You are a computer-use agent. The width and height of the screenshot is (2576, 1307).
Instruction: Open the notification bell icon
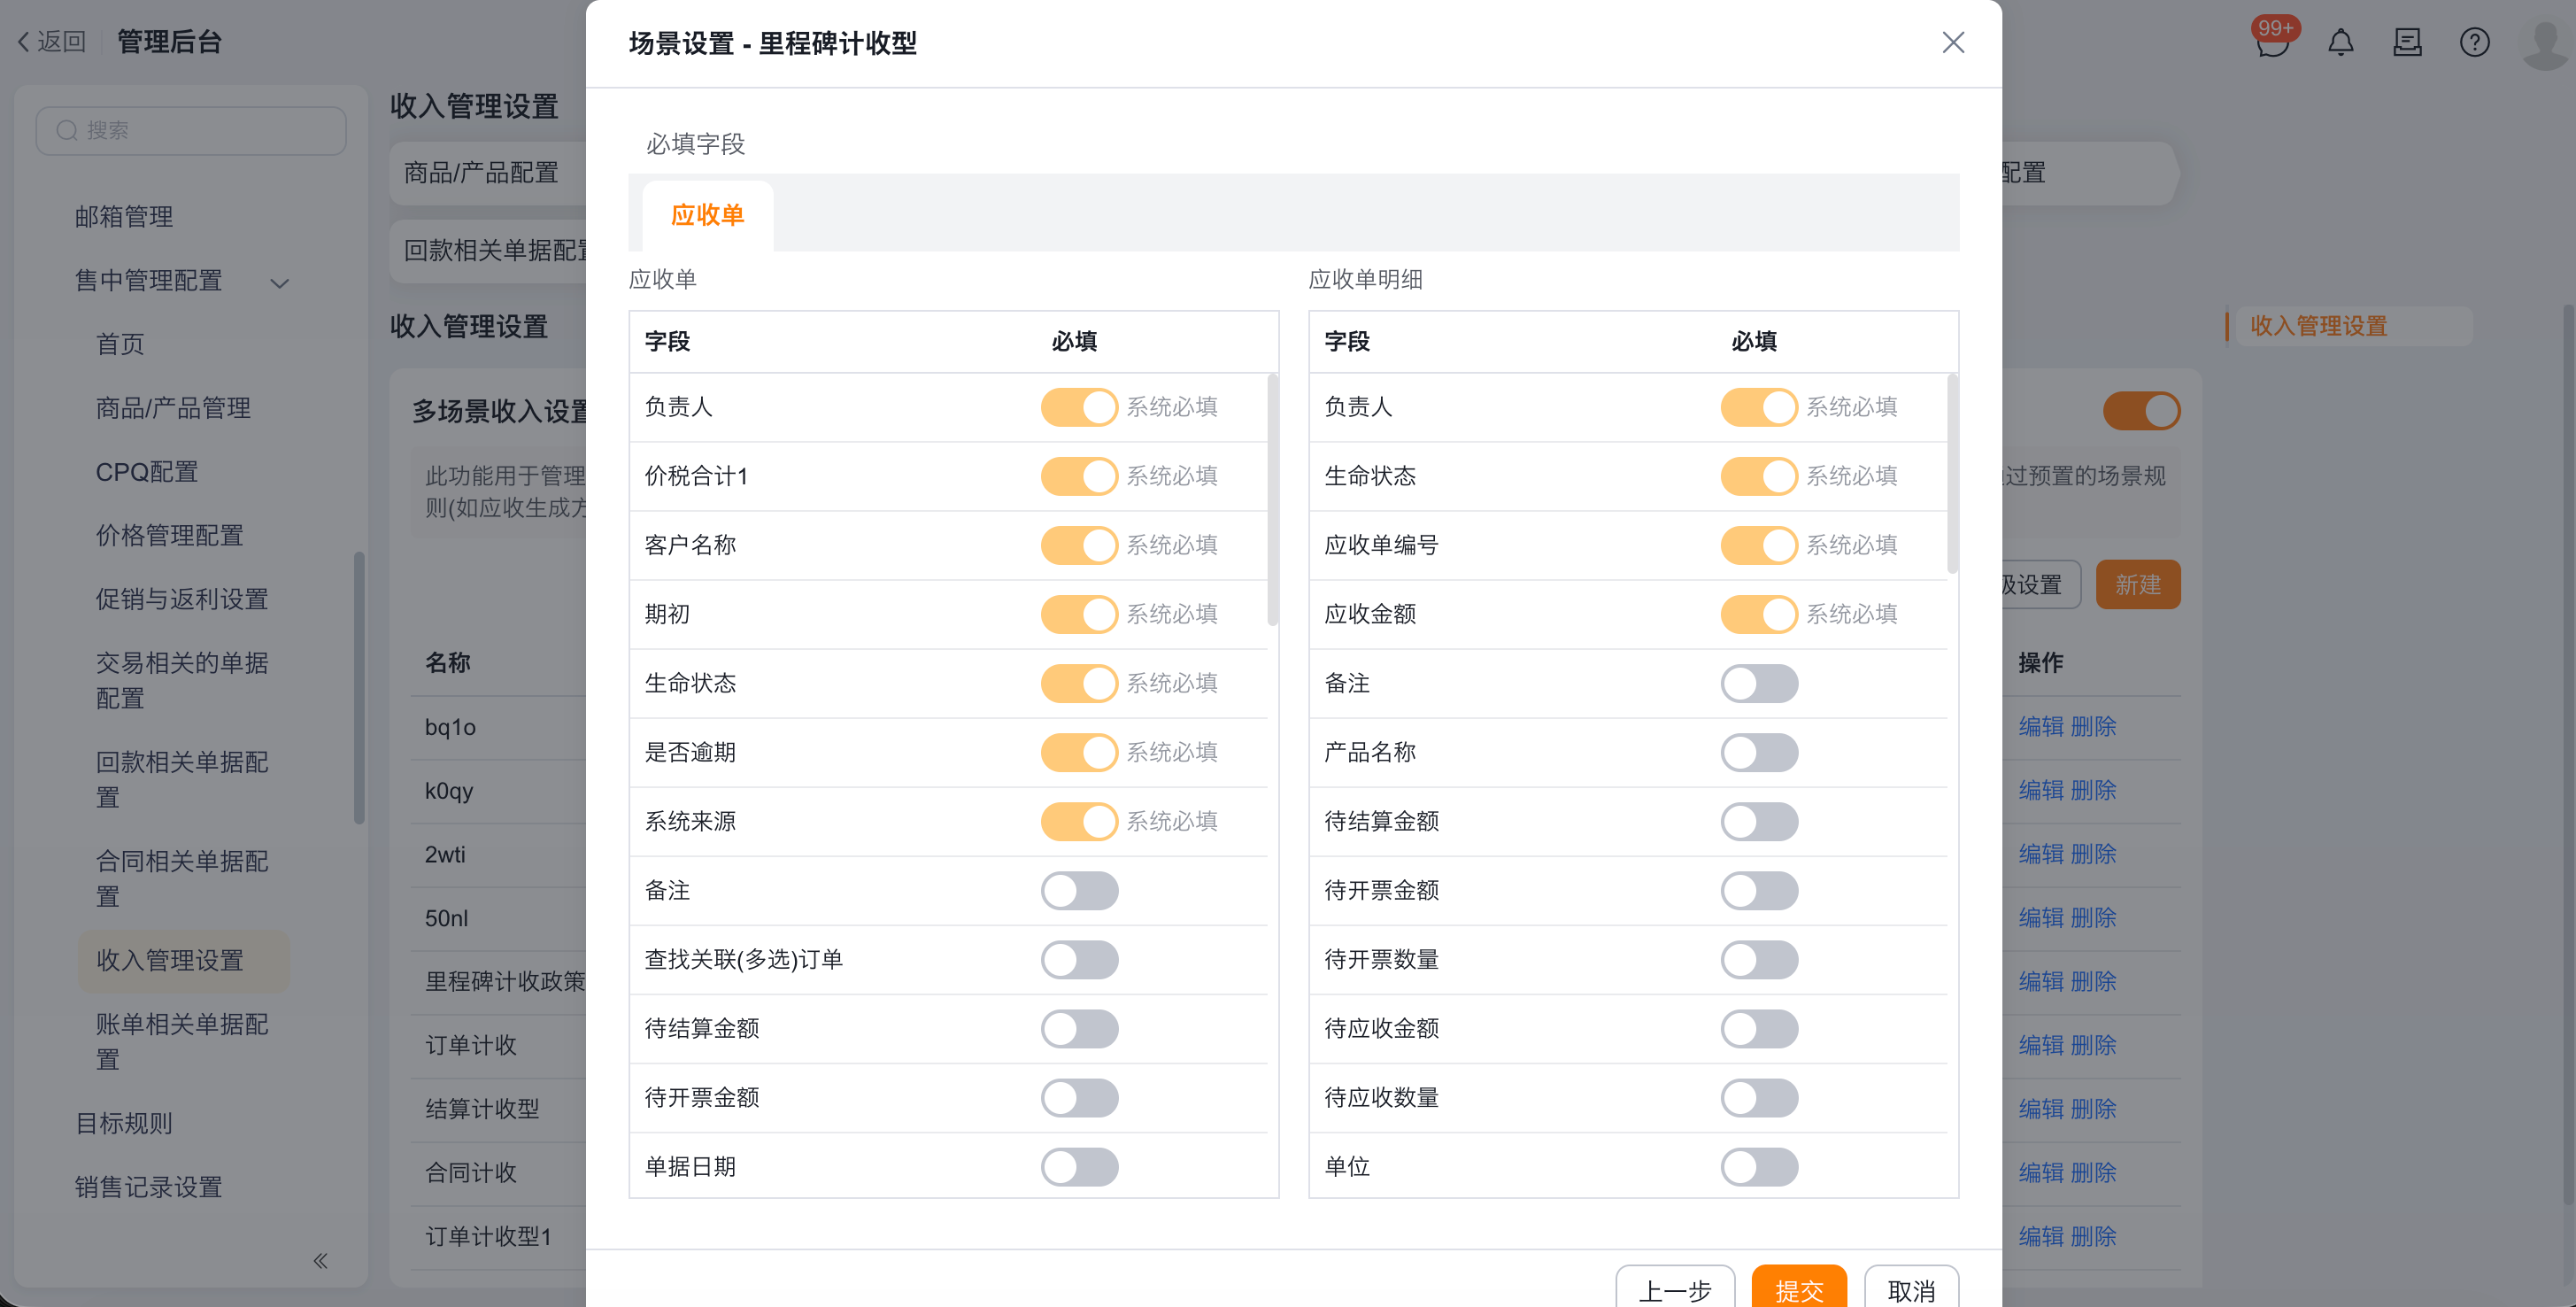tap(2340, 43)
